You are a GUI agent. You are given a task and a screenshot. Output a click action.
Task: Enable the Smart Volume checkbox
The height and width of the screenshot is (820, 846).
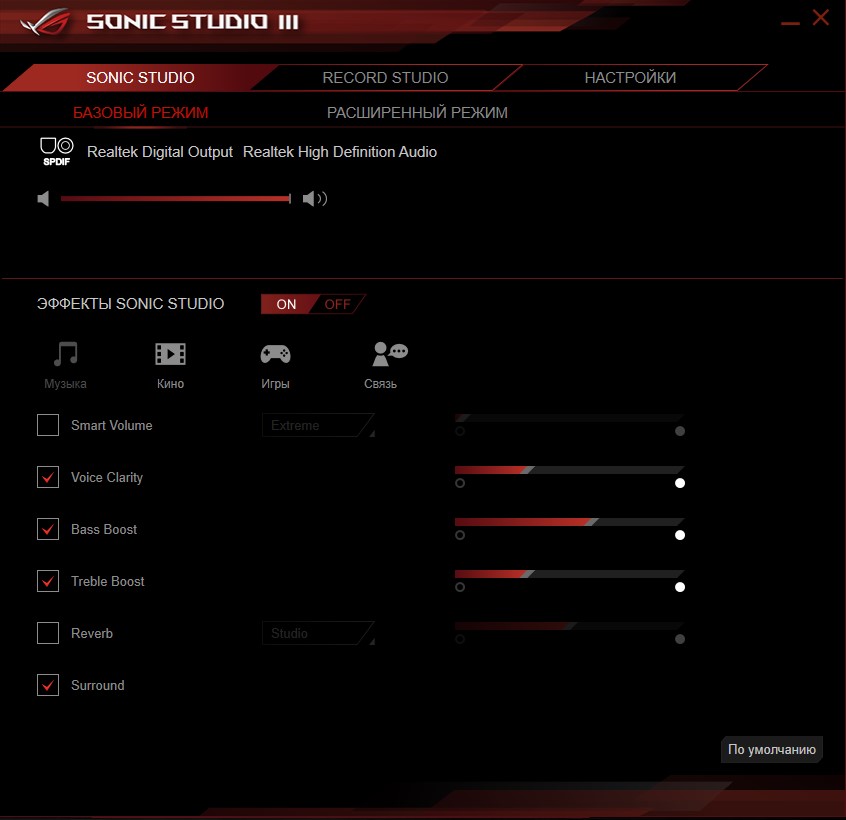tap(48, 425)
